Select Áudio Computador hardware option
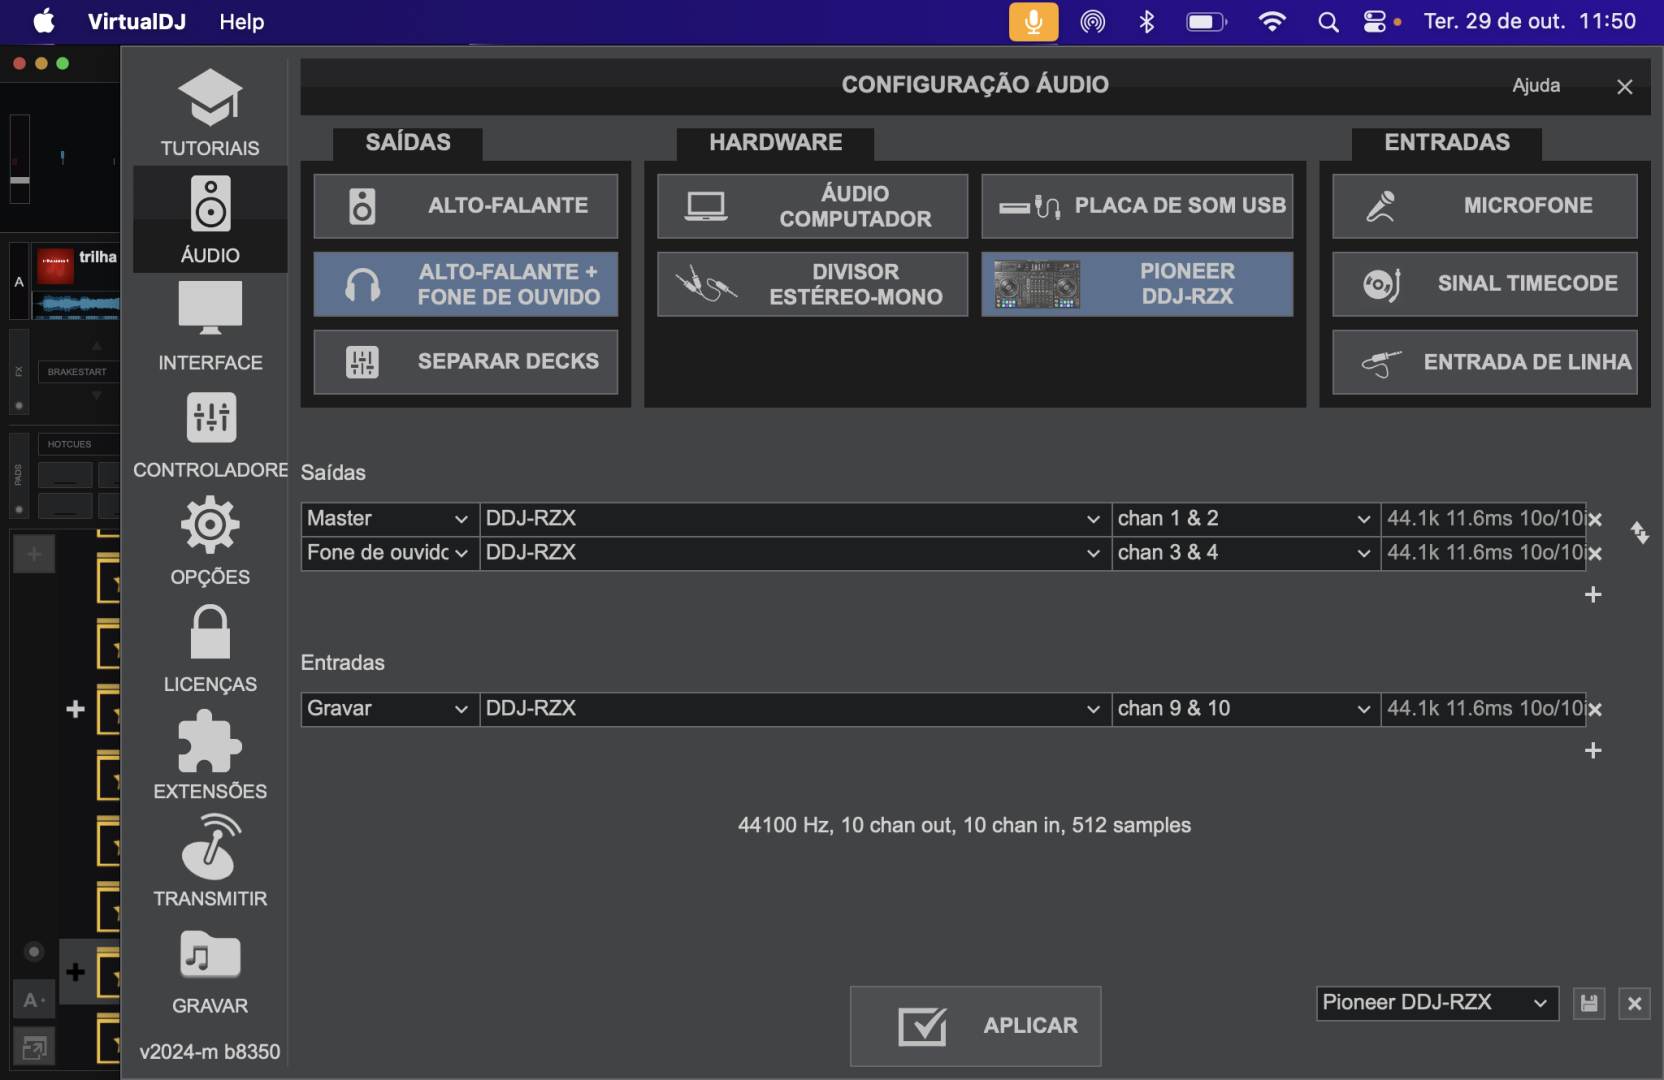Image resolution: width=1664 pixels, height=1080 pixels. click(x=812, y=206)
